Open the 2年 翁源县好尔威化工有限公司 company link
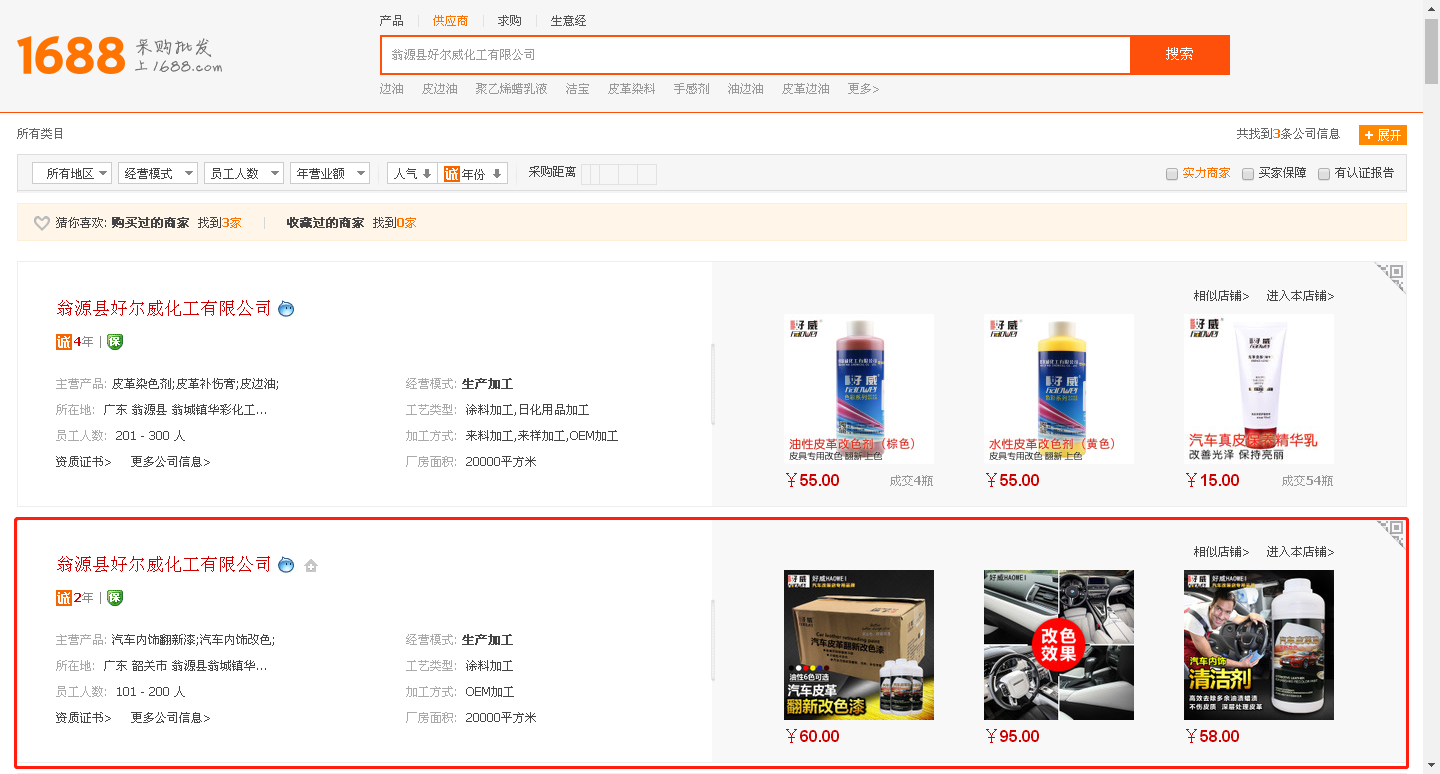 point(164,564)
